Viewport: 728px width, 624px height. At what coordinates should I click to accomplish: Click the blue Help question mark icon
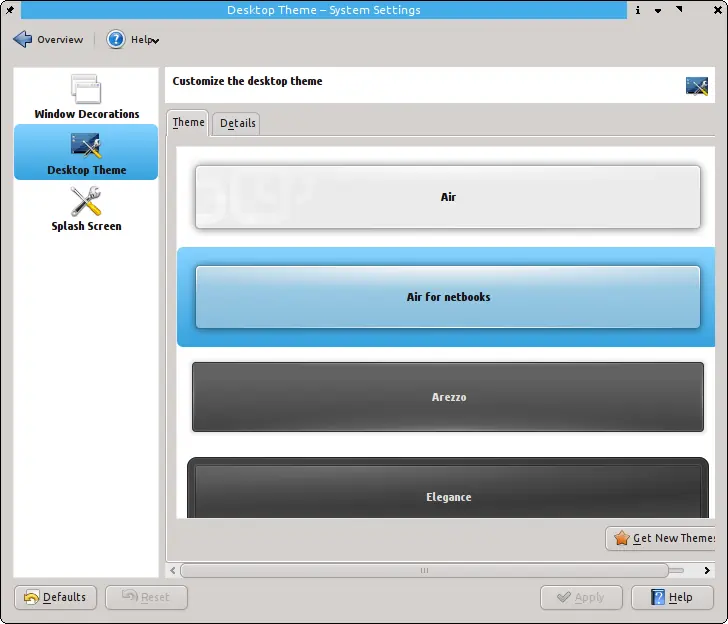(x=116, y=39)
